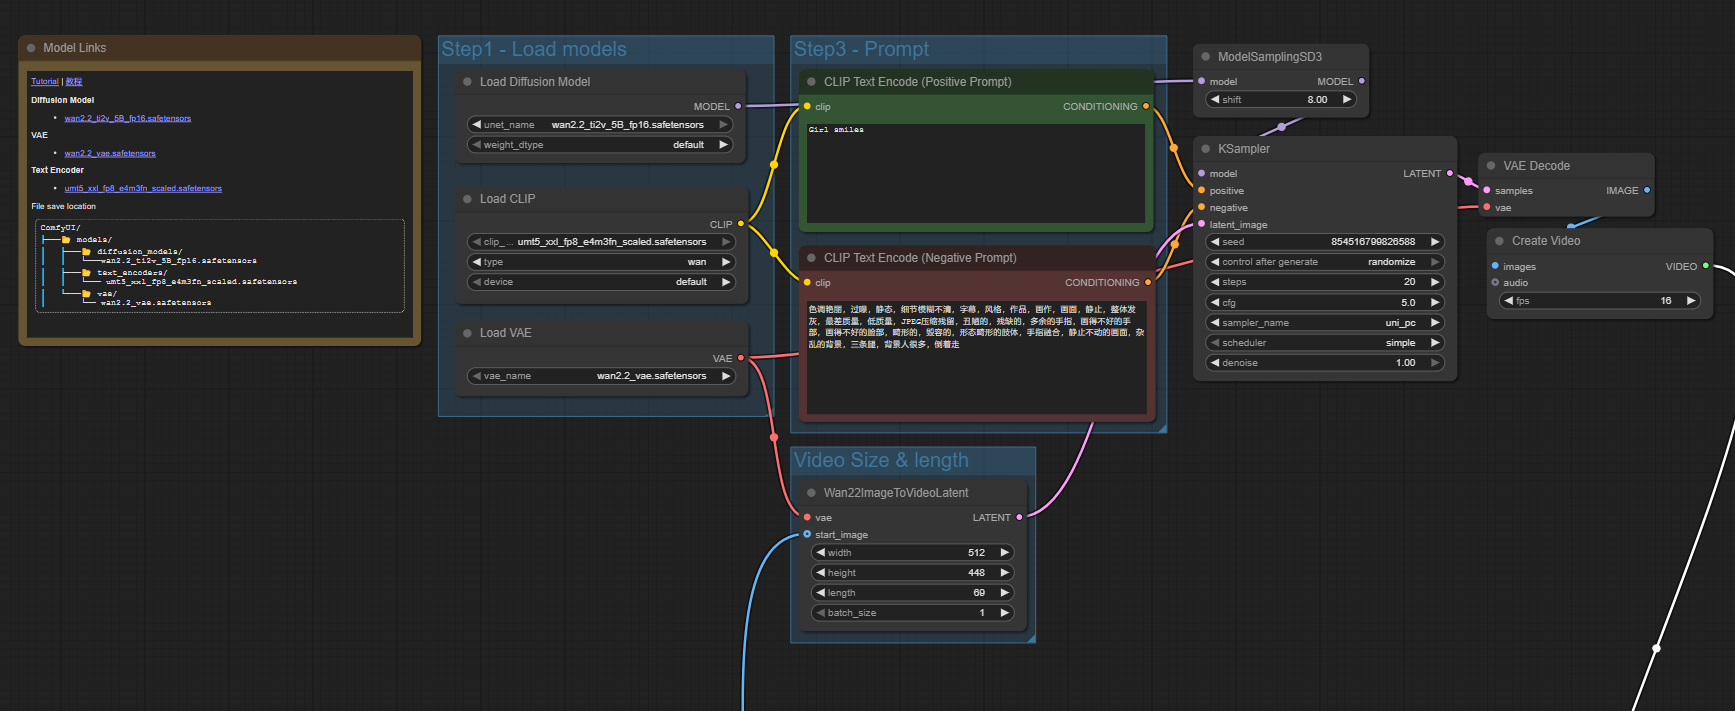The width and height of the screenshot is (1735, 711).
Task: Click the height value slider
Action: point(913,573)
